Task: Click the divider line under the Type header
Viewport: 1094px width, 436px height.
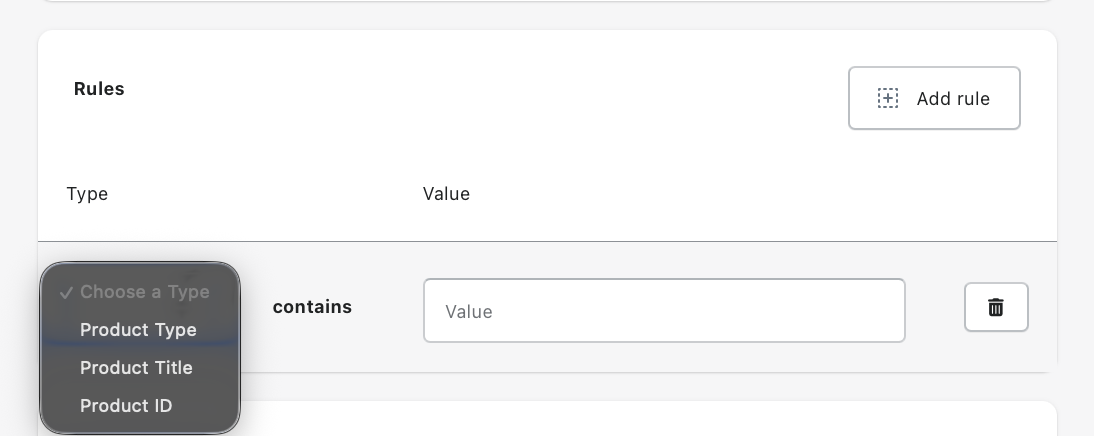Action: click(x=548, y=241)
